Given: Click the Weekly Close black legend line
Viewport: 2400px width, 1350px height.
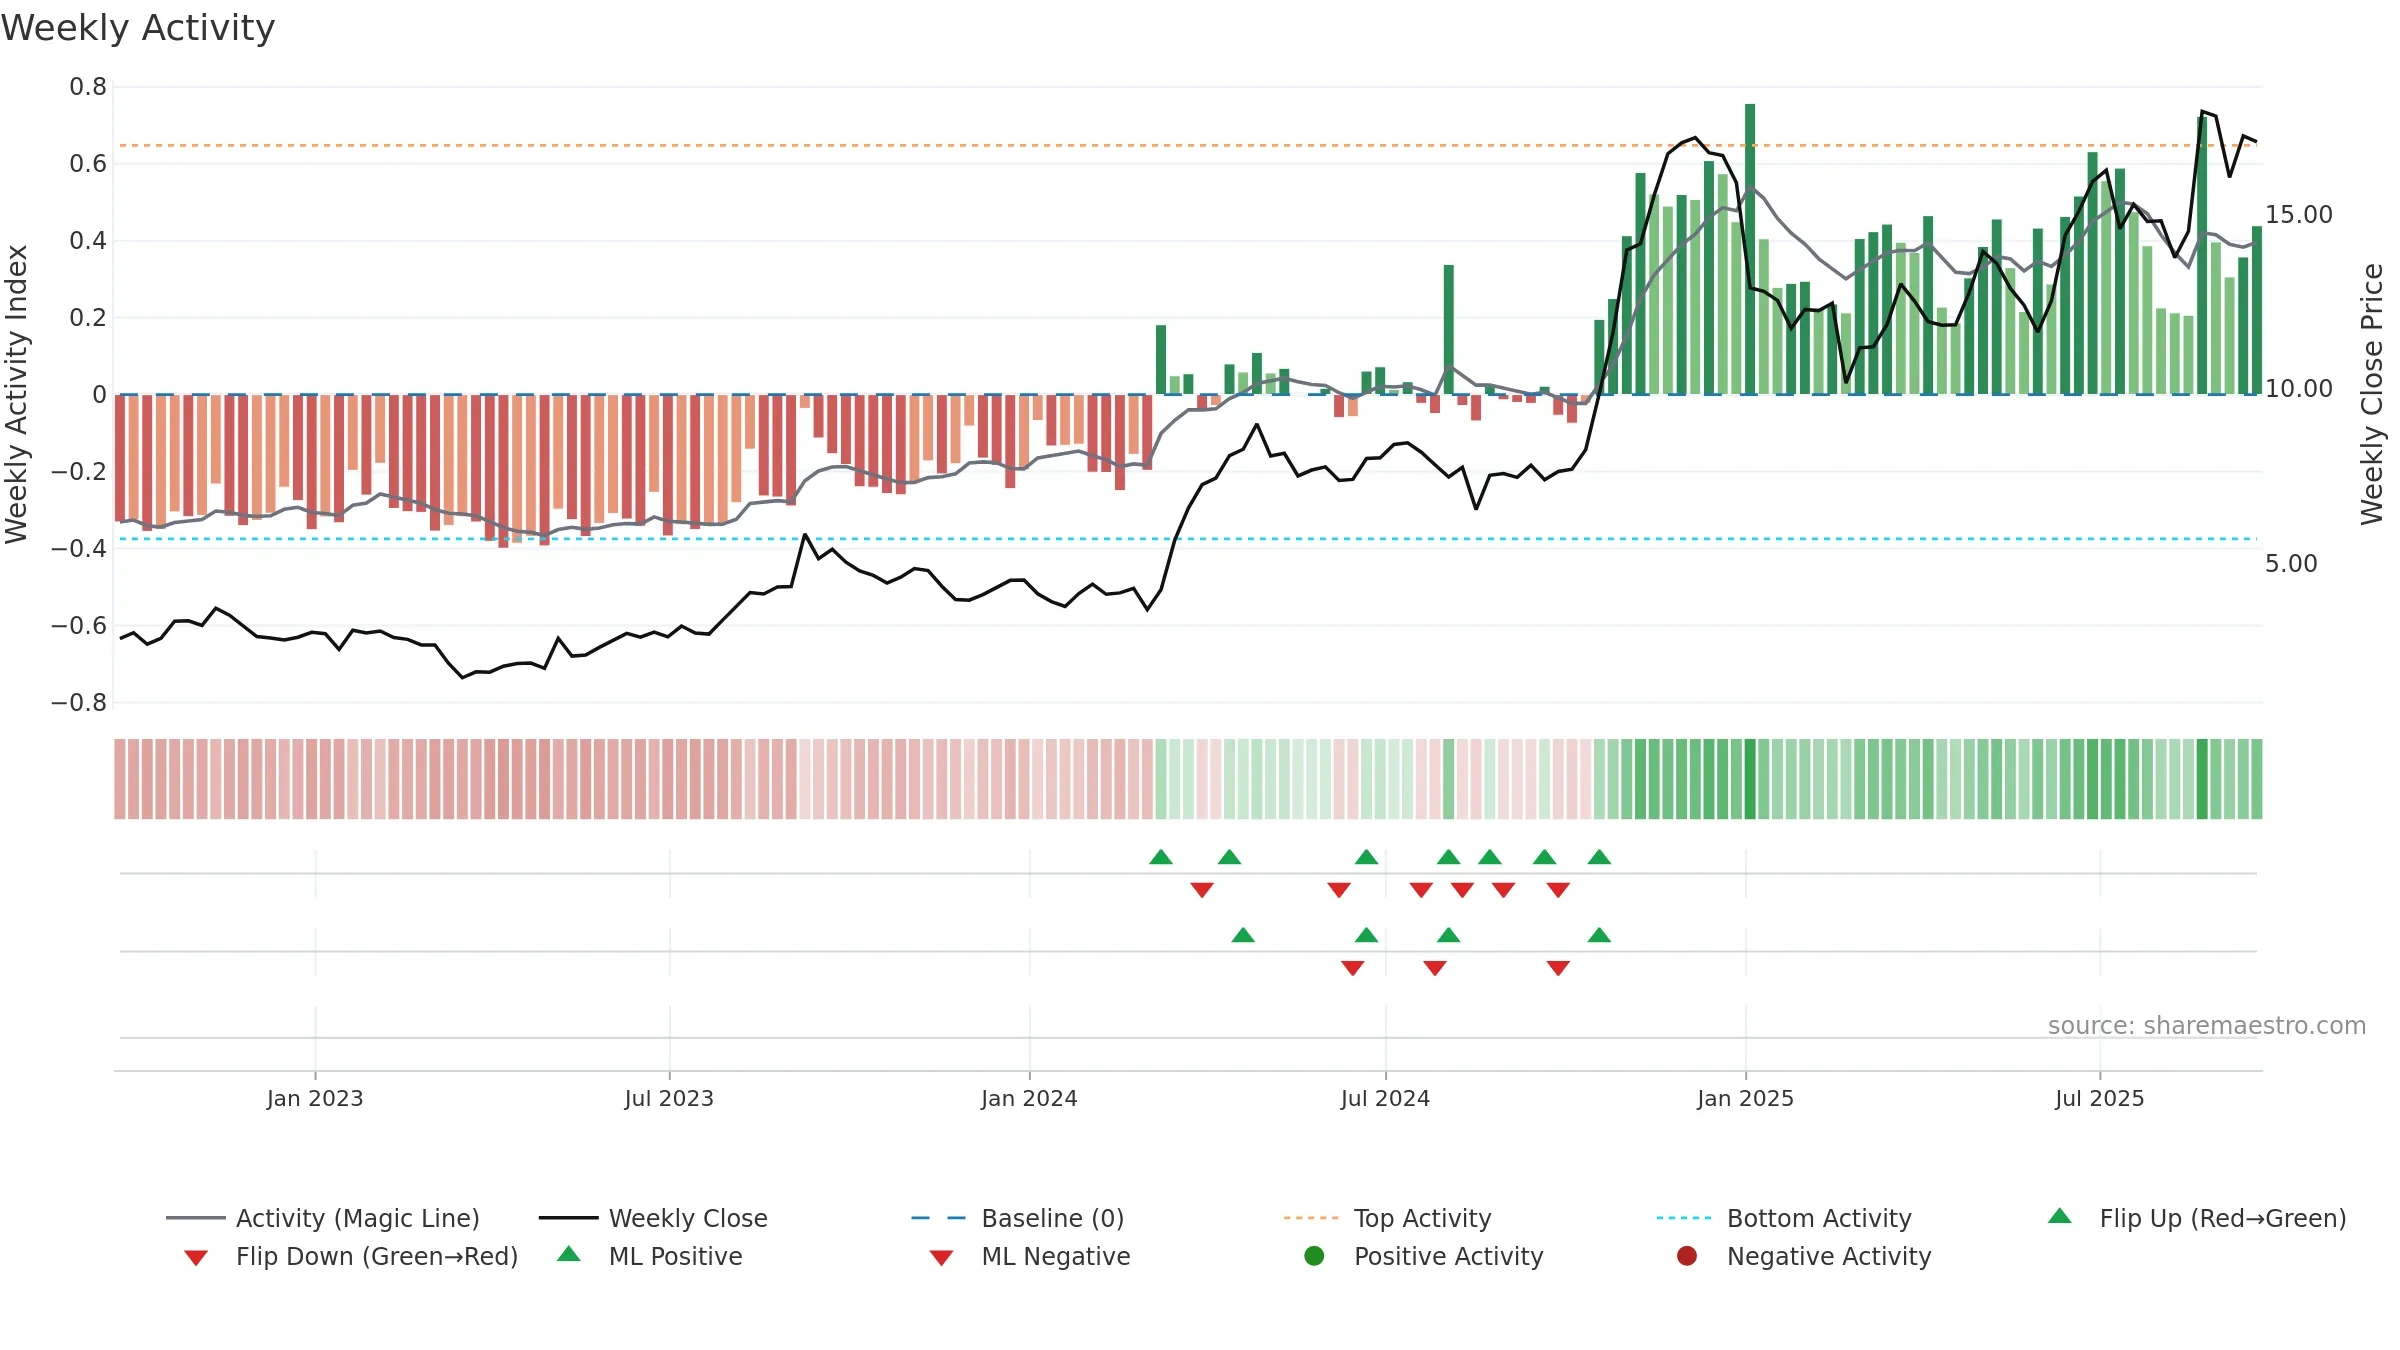Looking at the screenshot, I should click(568, 1218).
